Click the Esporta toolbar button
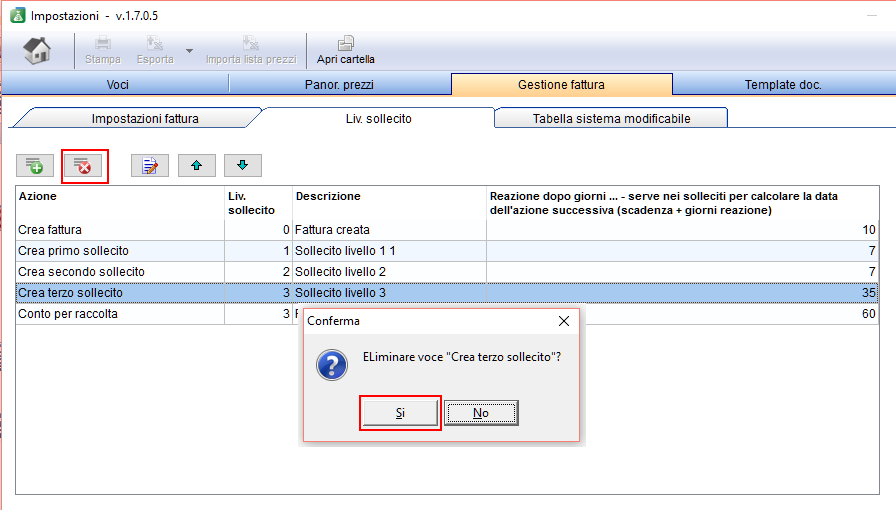896x510 pixels. (x=155, y=50)
